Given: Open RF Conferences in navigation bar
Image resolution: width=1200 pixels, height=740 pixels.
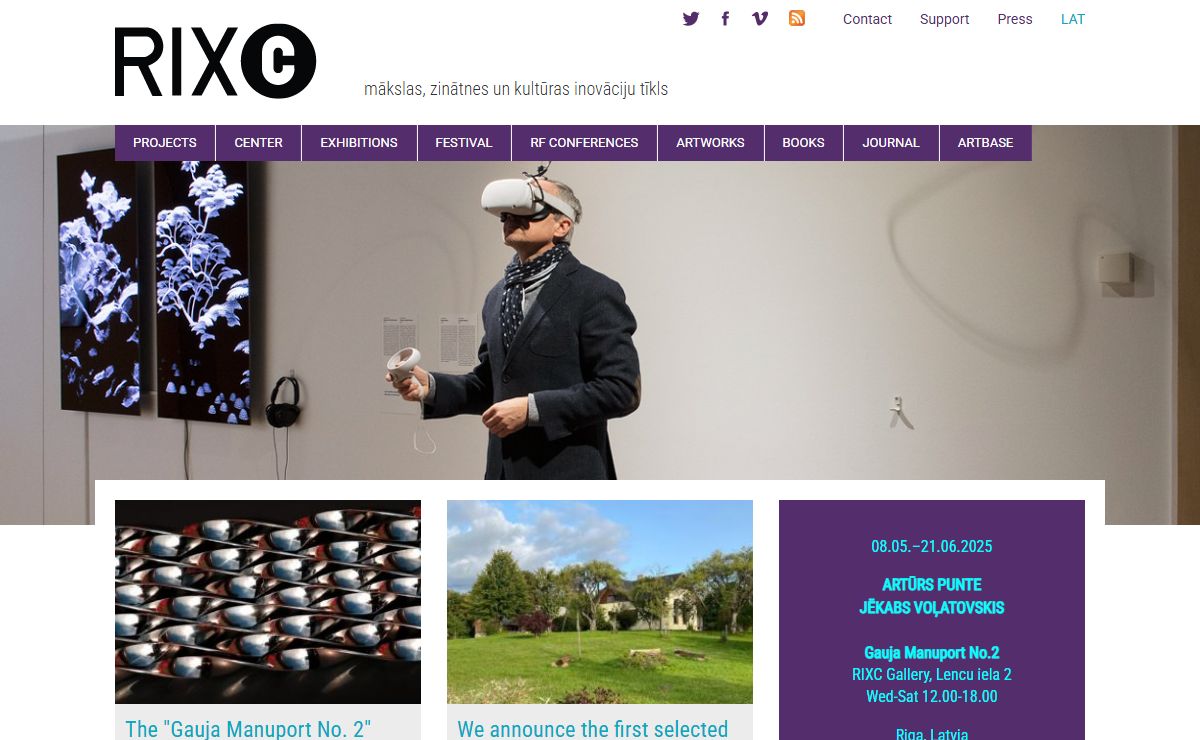Looking at the screenshot, I should click(x=584, y=143).
